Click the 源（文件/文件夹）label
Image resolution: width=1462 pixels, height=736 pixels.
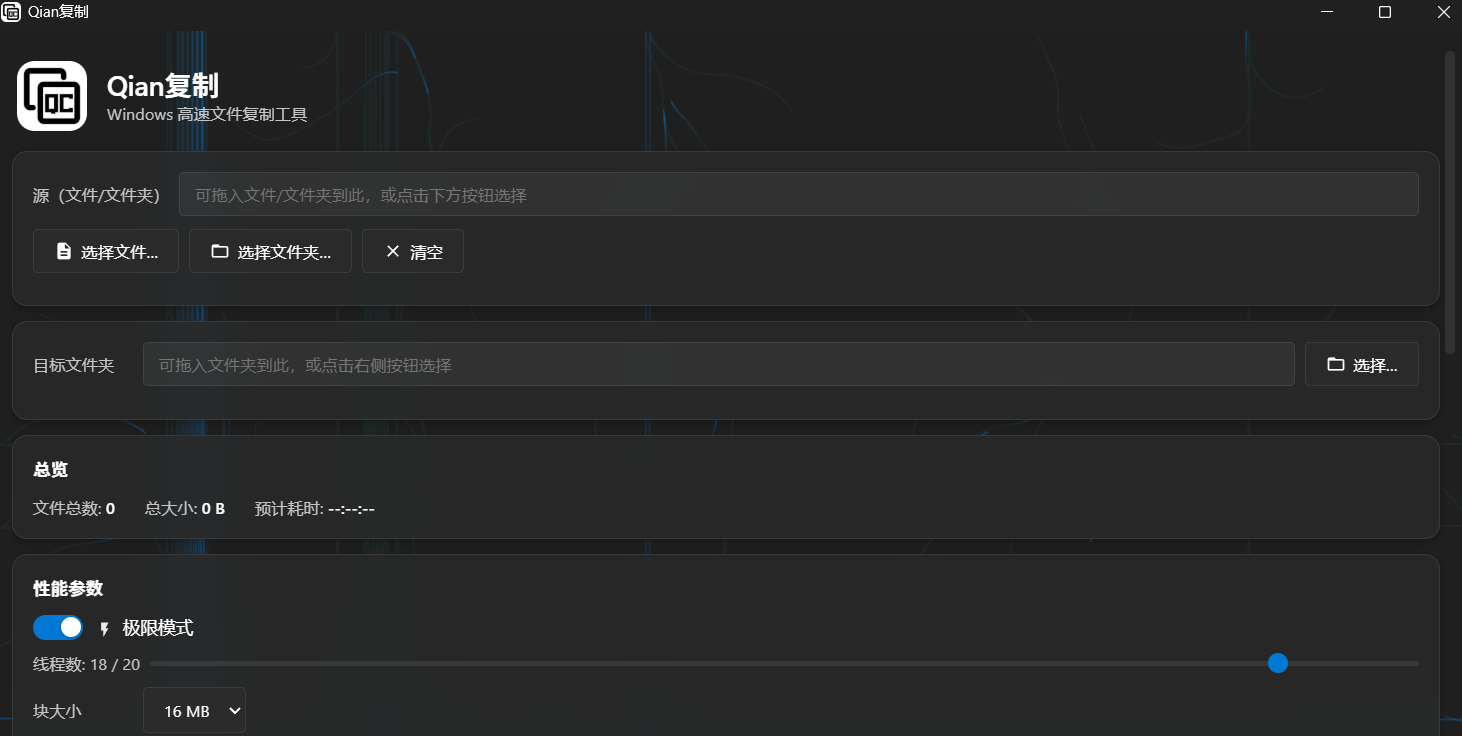pos(97,195)
